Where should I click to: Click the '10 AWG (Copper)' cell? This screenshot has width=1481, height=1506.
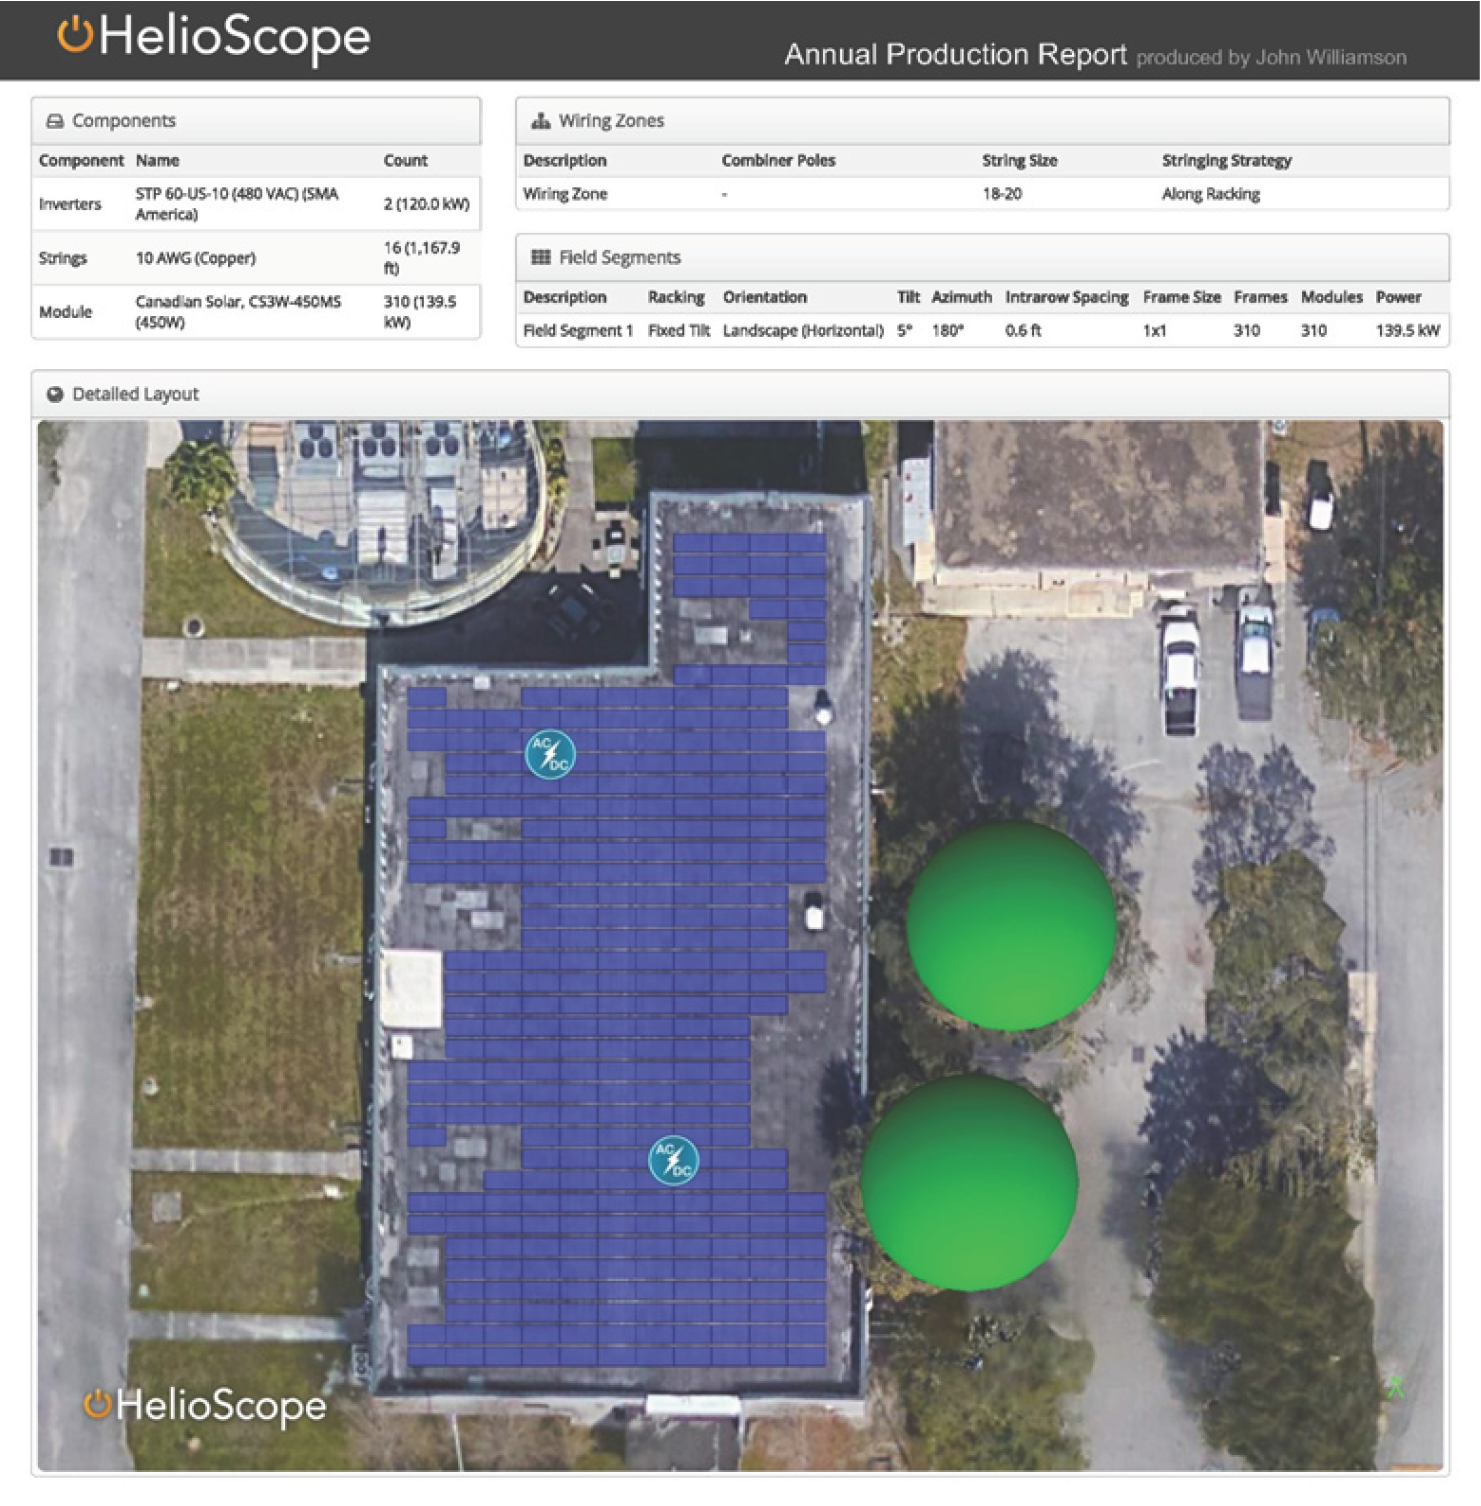(x=196, y=258)
